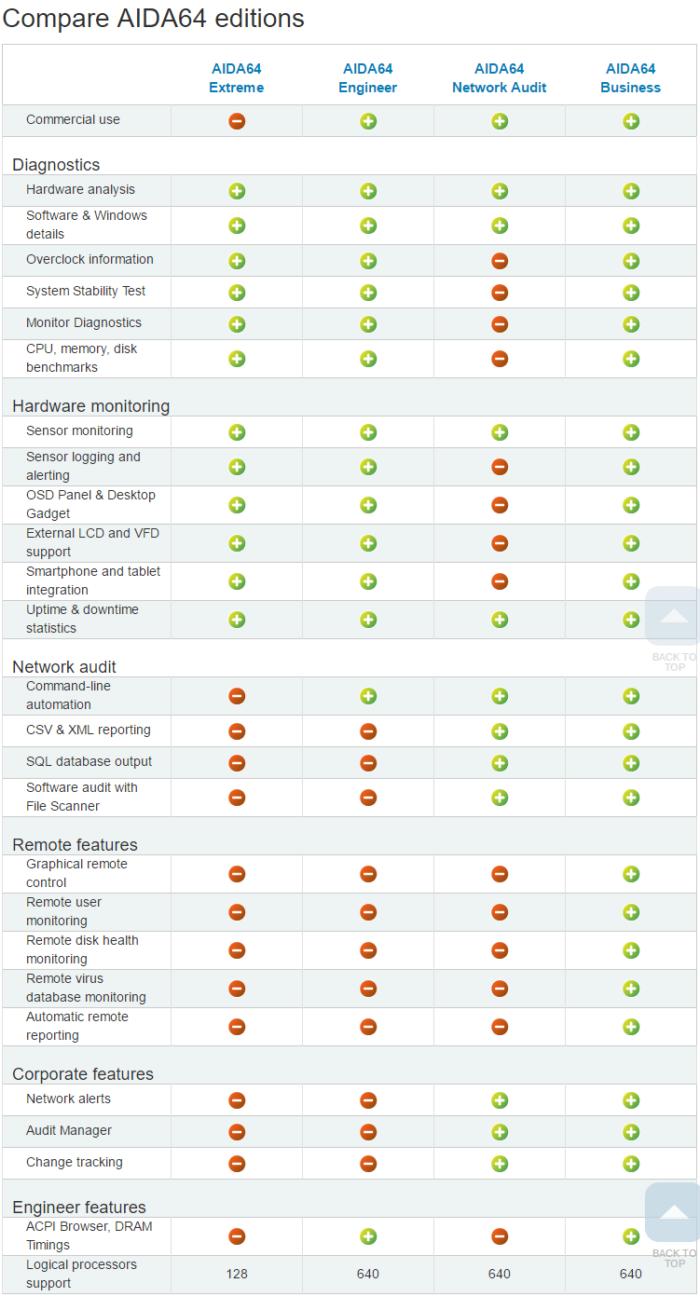Open the AIDA64 Extreme column header link
The width and height of the screenshot is (700, 1297).
(237, 78)
